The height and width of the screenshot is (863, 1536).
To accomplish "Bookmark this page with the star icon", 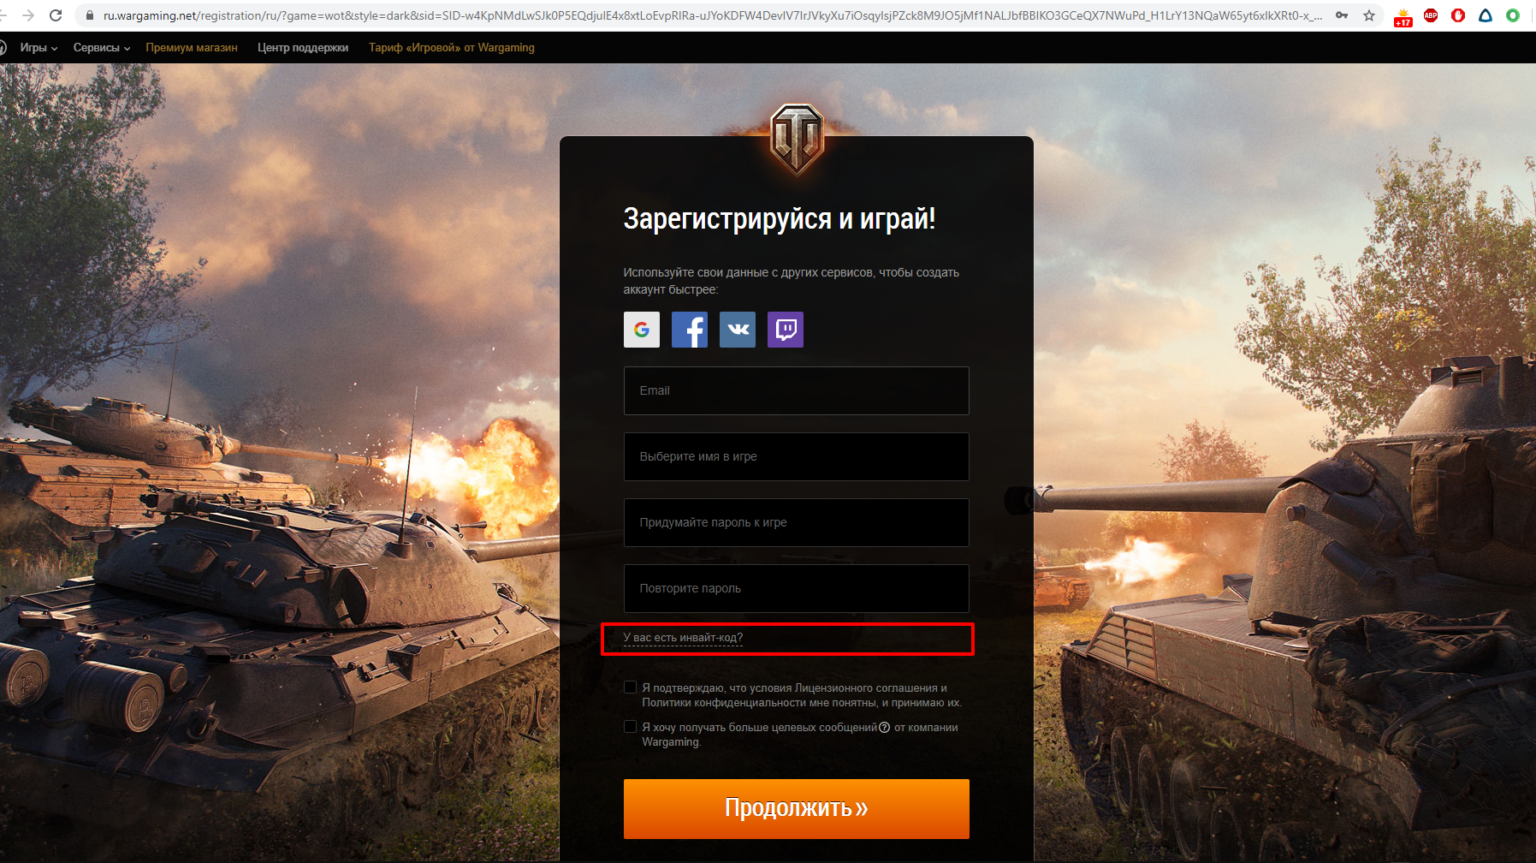I will 1369,15.
